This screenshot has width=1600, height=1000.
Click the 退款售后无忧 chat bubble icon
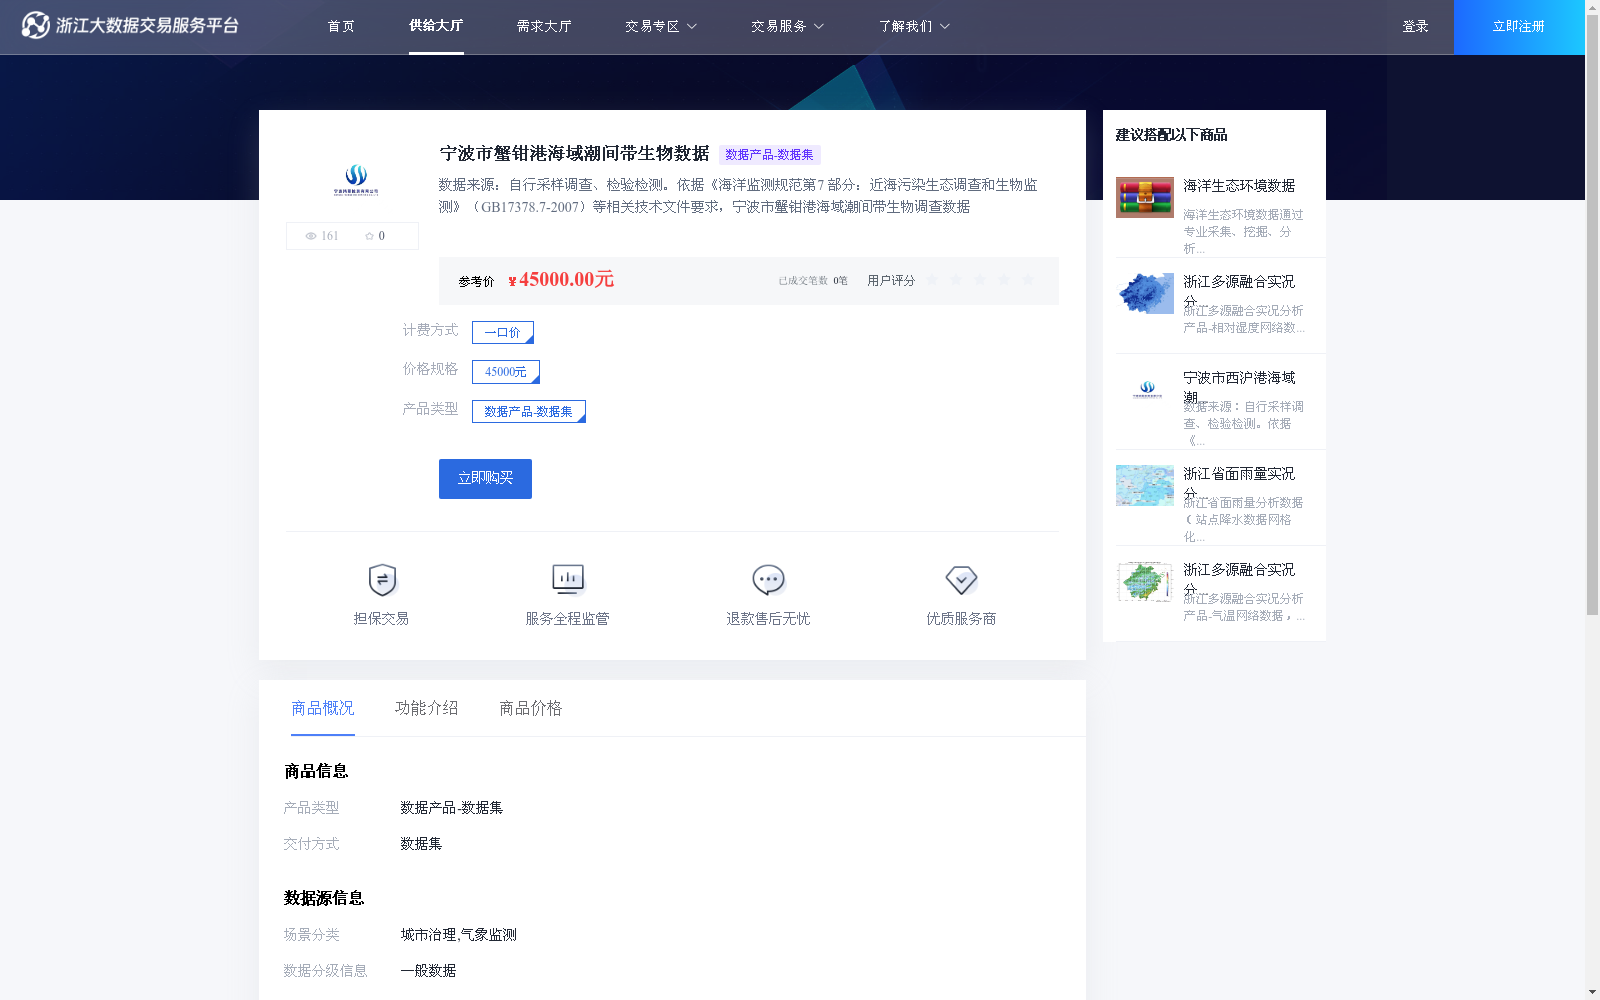768,580
